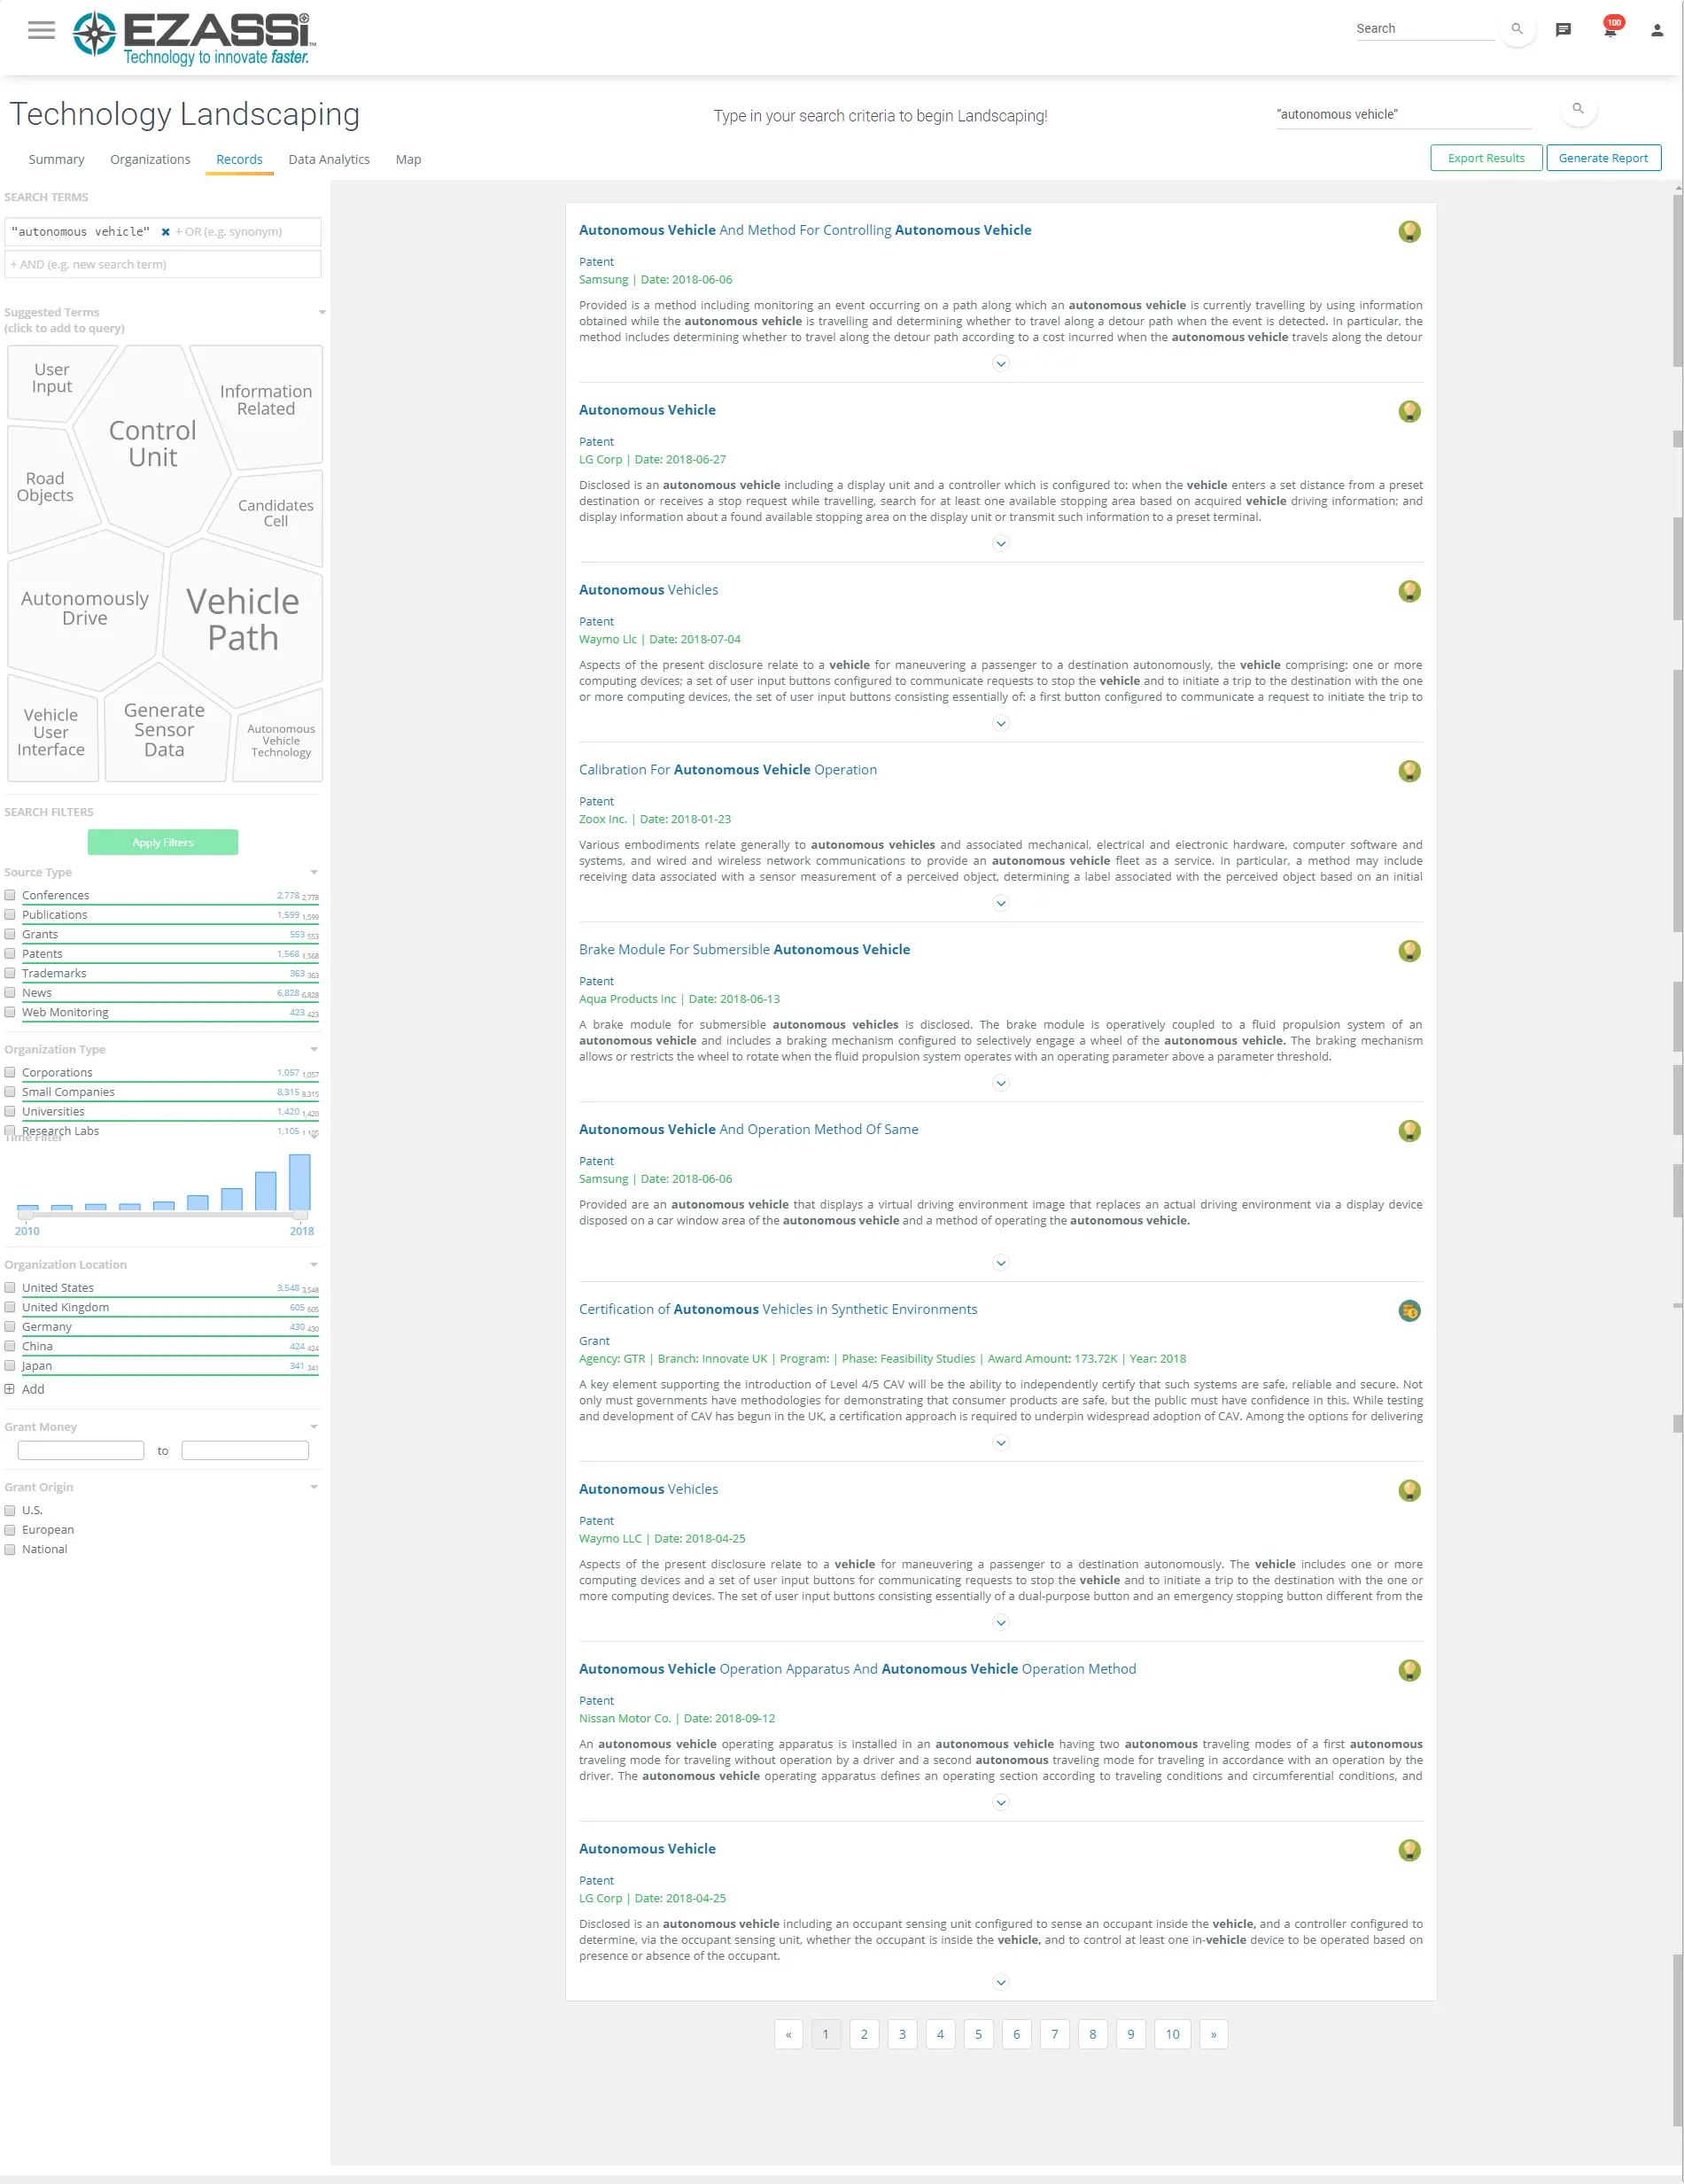Collapse the Grant Money filter section
1684x2184 pixels.
[314, 1427]
